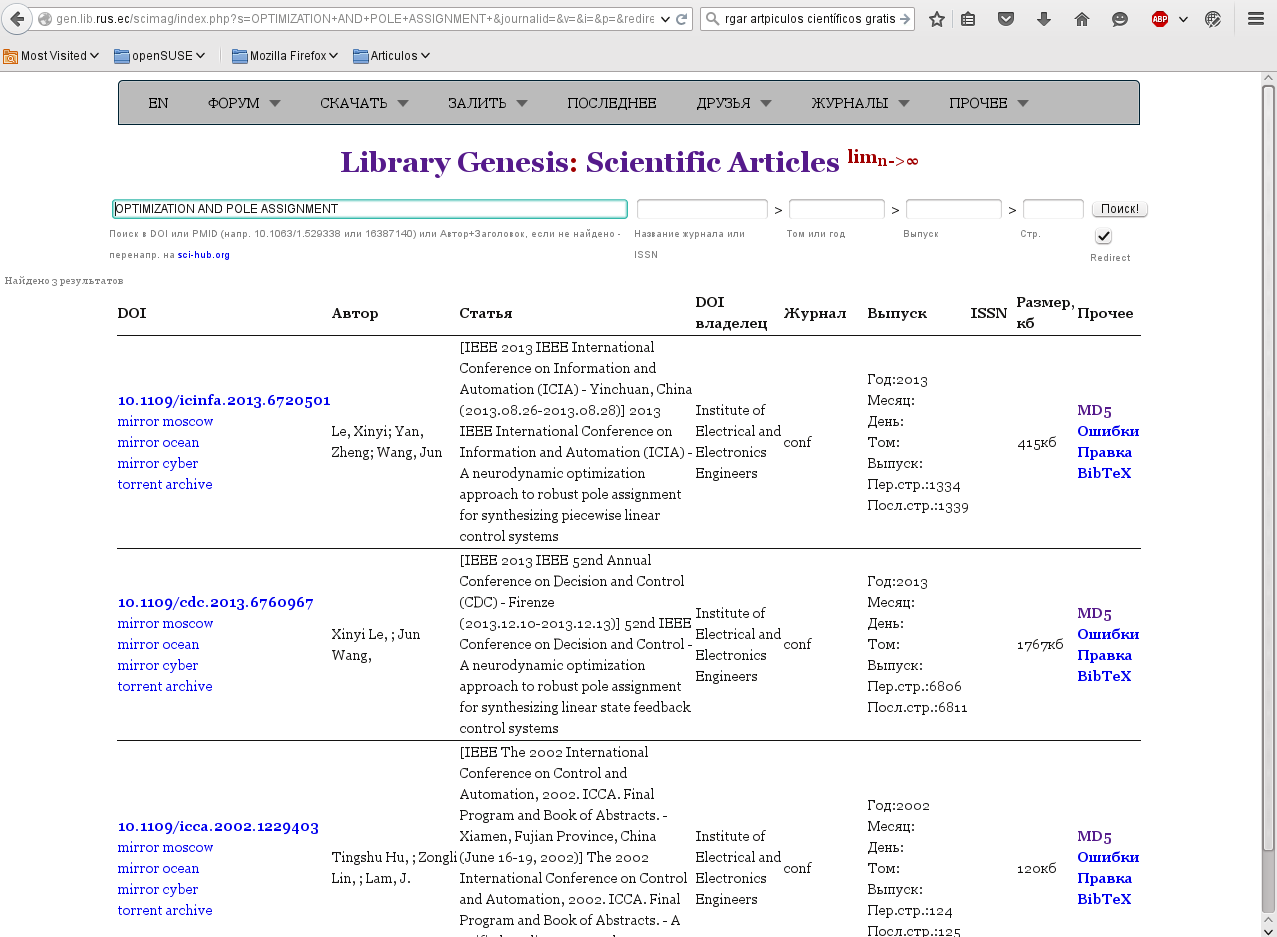Open the ДРУЗЬЯ menu

pyautogui.click(x=734, y=103)
